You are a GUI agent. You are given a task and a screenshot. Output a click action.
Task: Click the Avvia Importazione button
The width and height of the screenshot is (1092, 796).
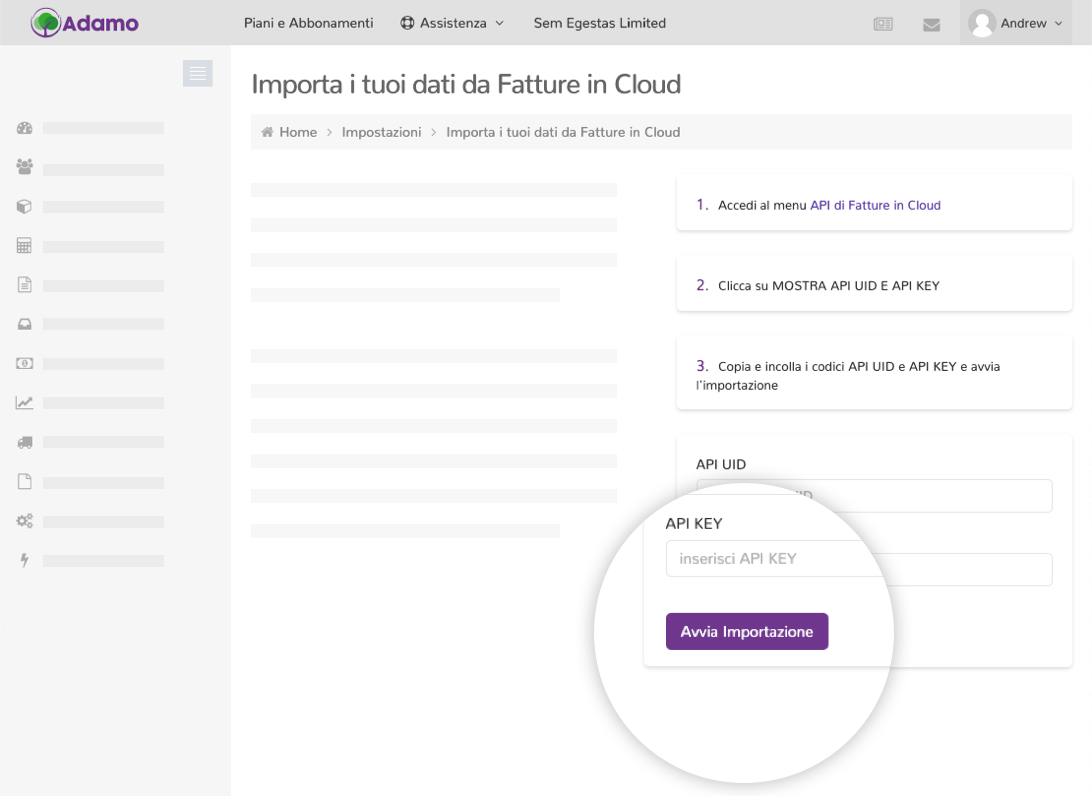tap(747, 631)
